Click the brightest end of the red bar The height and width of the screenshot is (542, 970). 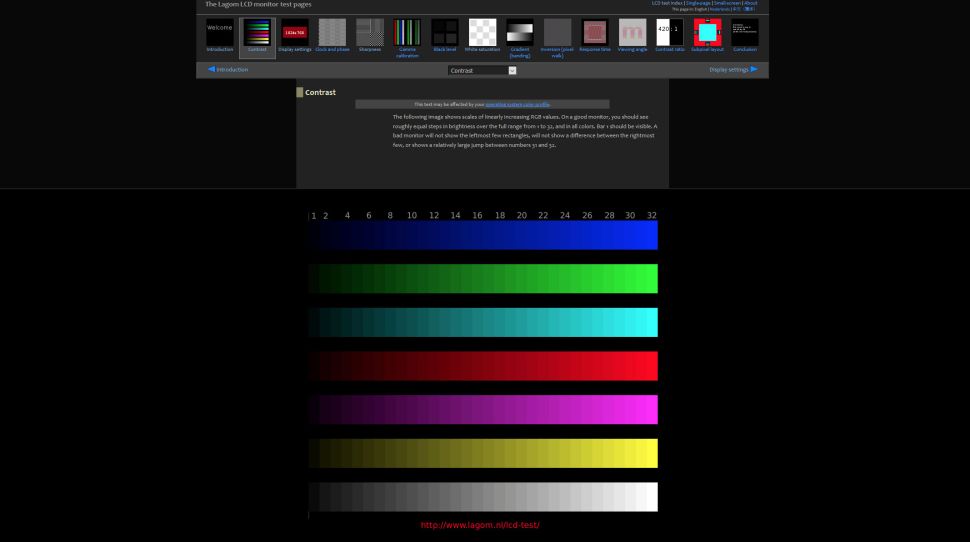[652, 365]
